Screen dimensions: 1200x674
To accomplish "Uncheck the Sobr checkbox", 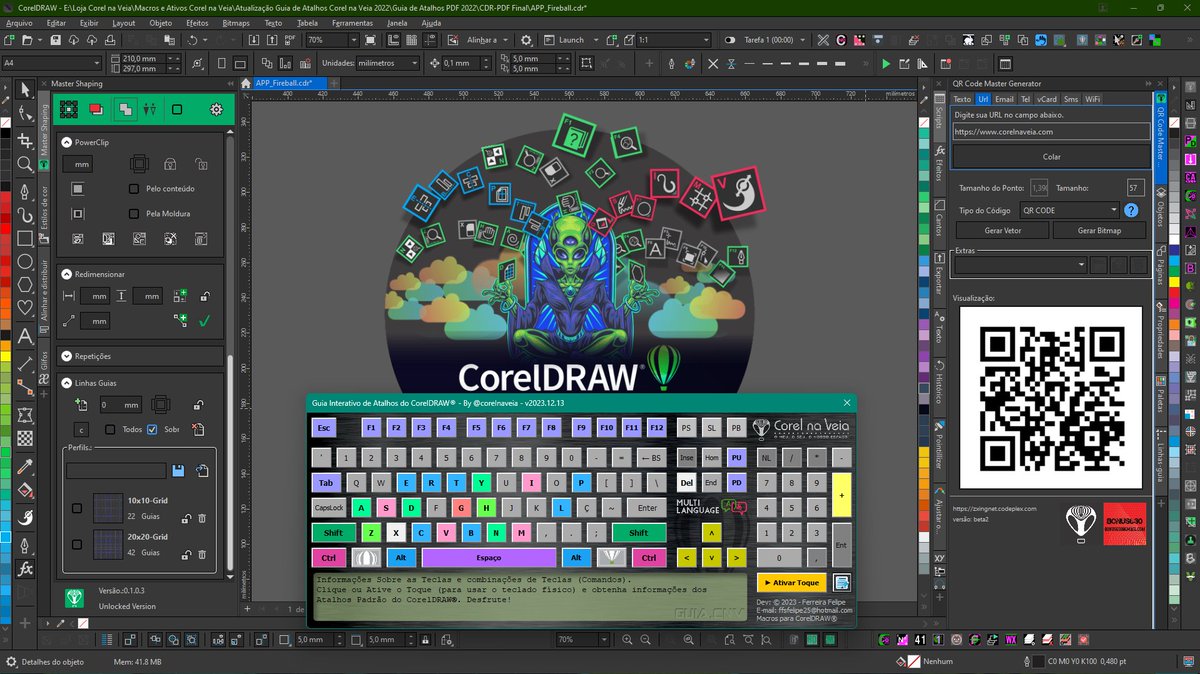I will (x=152, y=429).
